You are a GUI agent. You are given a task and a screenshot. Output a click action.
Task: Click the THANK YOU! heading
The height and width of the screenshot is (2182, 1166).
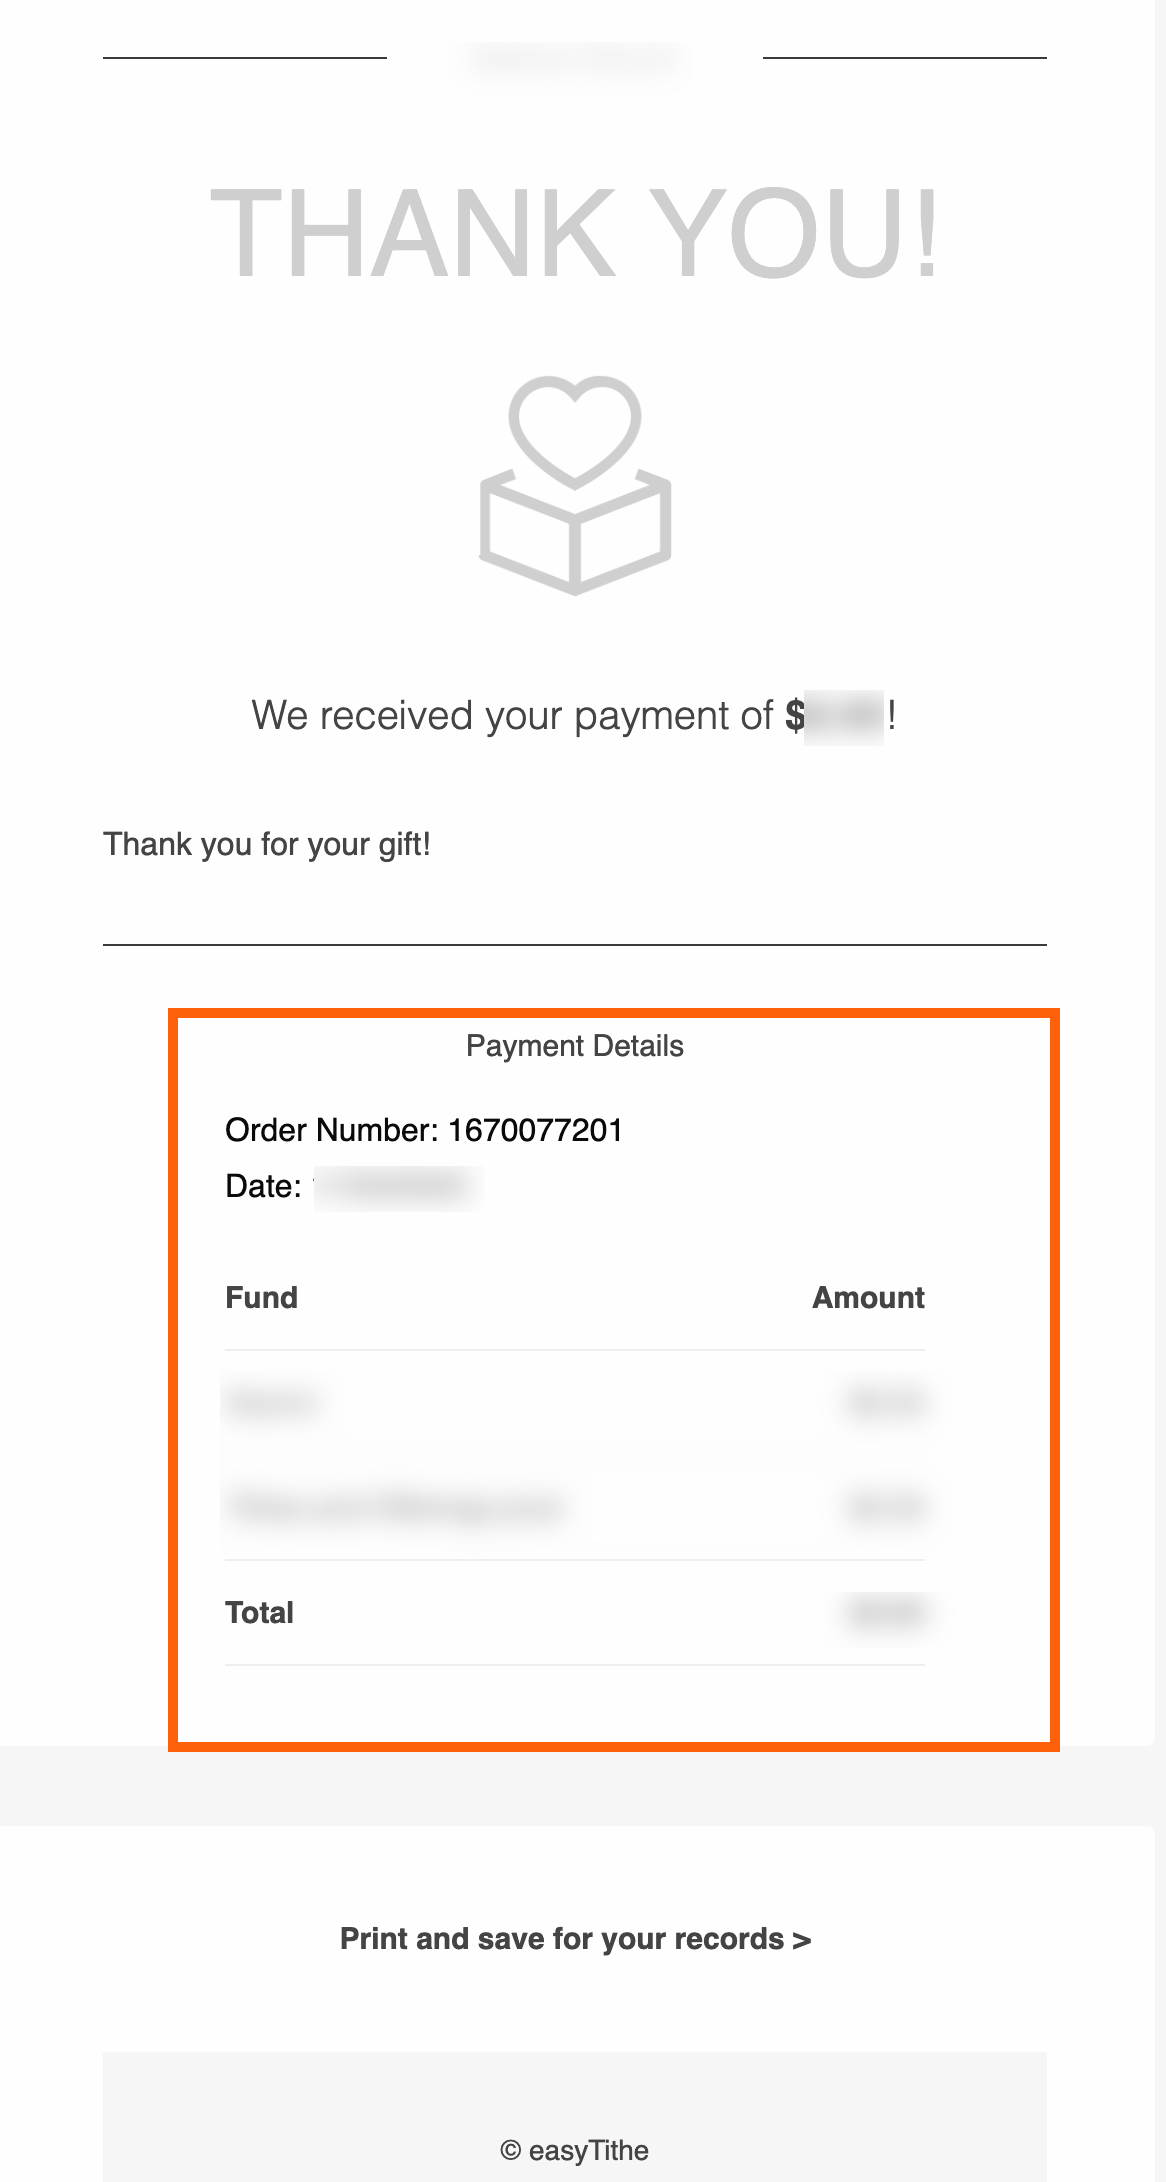(x=575, y=235)
